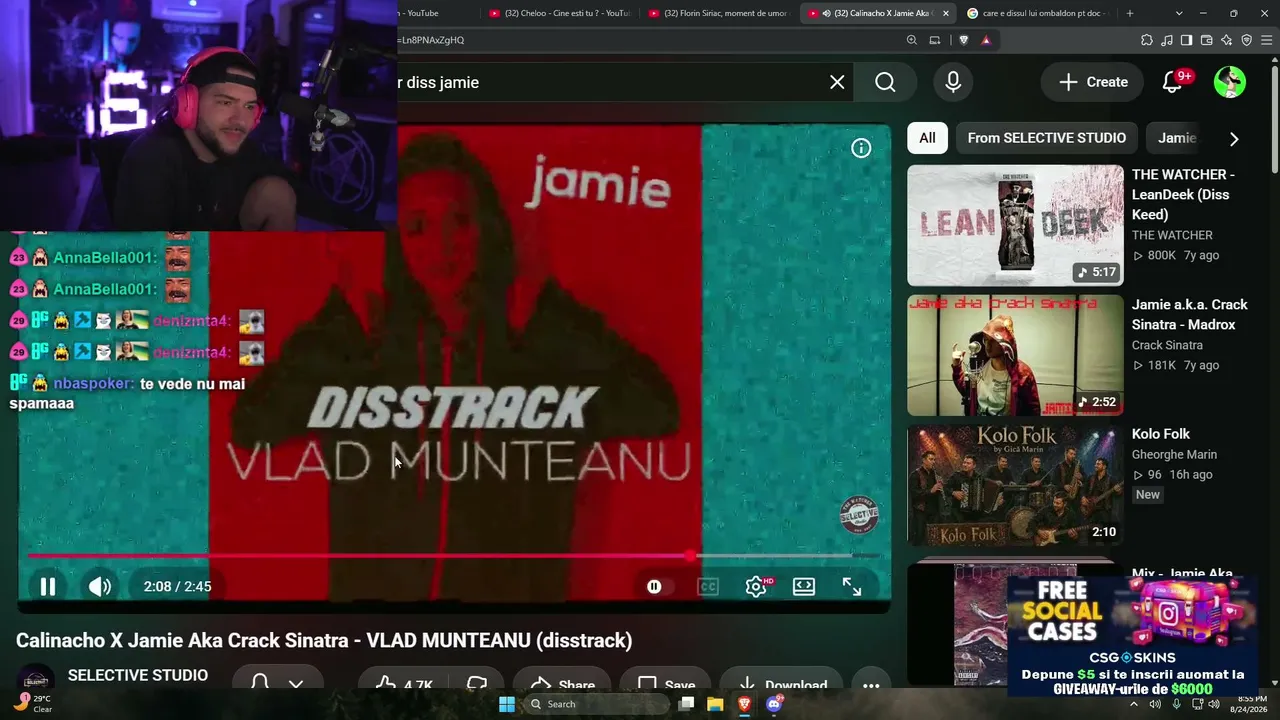Click the SELECTIVE STUDIO channel name
Screen dimensions: 1280x720
(138, 676)
